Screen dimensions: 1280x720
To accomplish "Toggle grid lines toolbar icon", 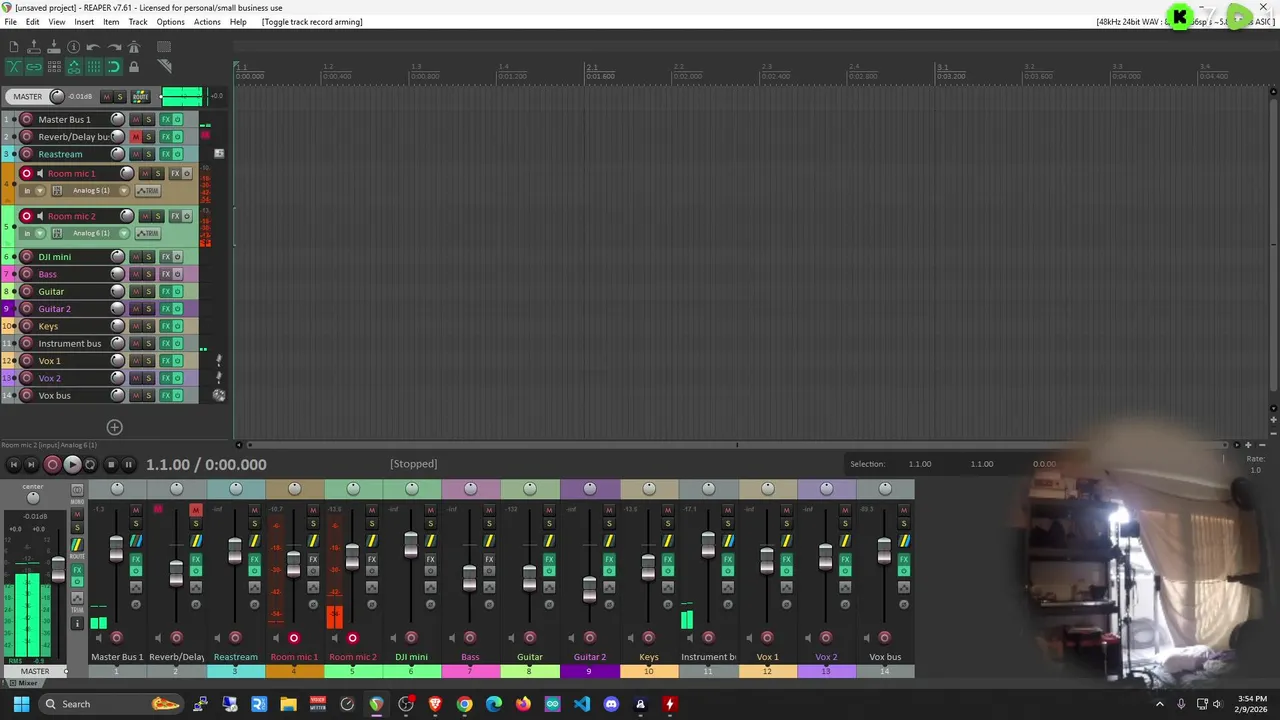I will pos(94,67).
